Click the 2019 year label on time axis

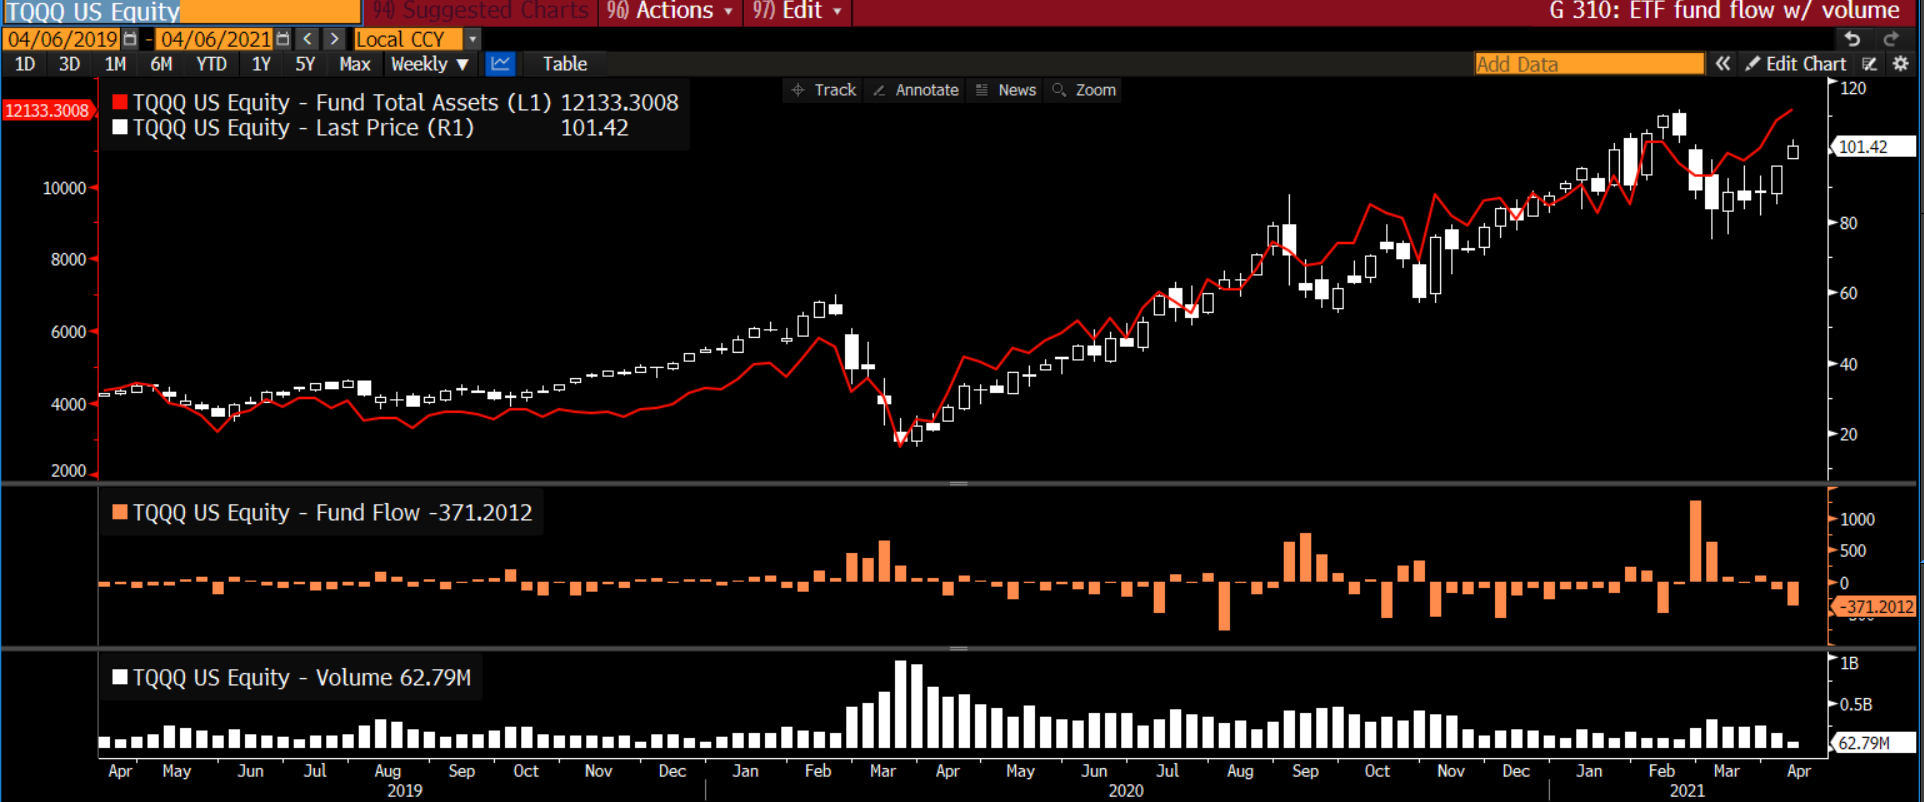pyautogui.click(x=405, y=791)
